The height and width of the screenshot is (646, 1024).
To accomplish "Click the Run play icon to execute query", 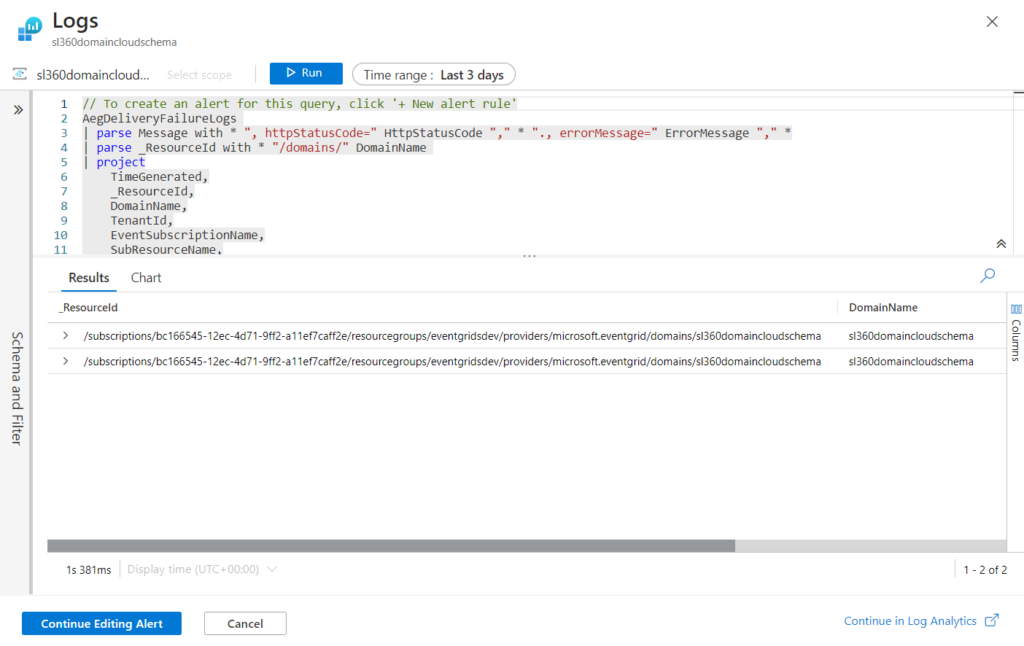I will point(290,72).
